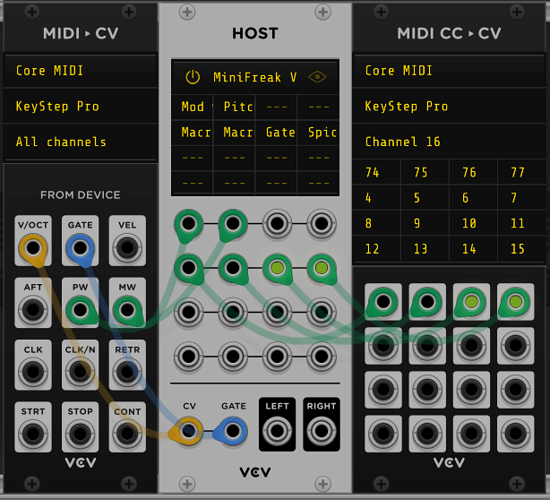Click the HOST GATE input jack
This screenshot has width=550, height=500.
click(233, 431)
